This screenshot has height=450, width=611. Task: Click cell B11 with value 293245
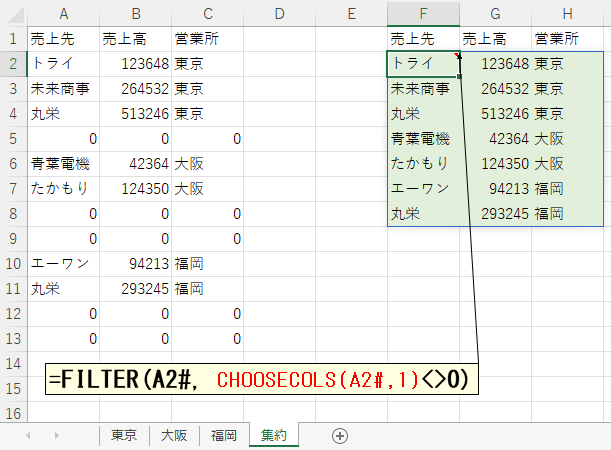tap(136, 289)
